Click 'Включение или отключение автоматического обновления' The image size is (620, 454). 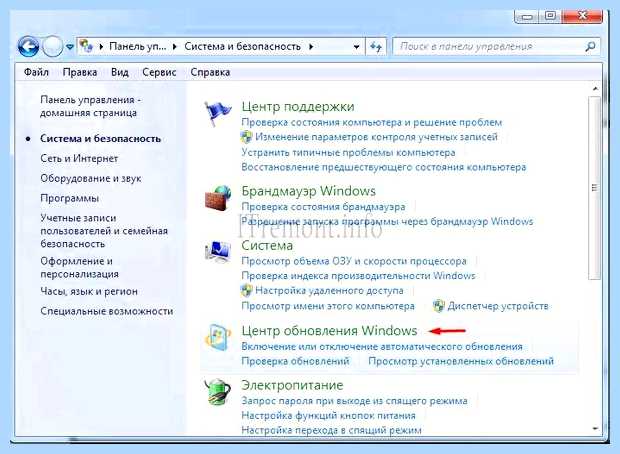coord(382,347)
